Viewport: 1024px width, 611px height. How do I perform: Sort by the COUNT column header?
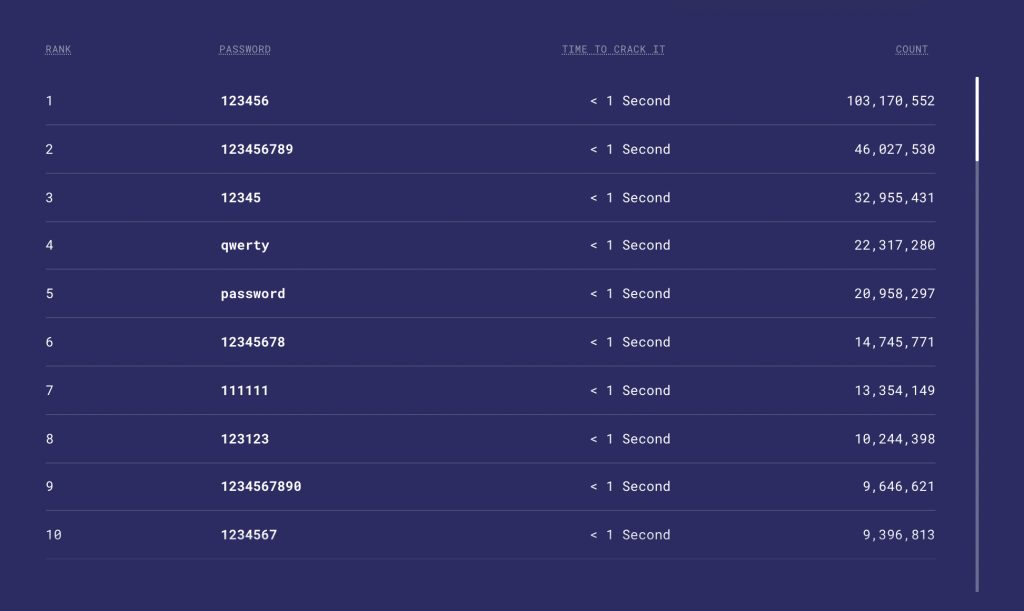(911, 50)
